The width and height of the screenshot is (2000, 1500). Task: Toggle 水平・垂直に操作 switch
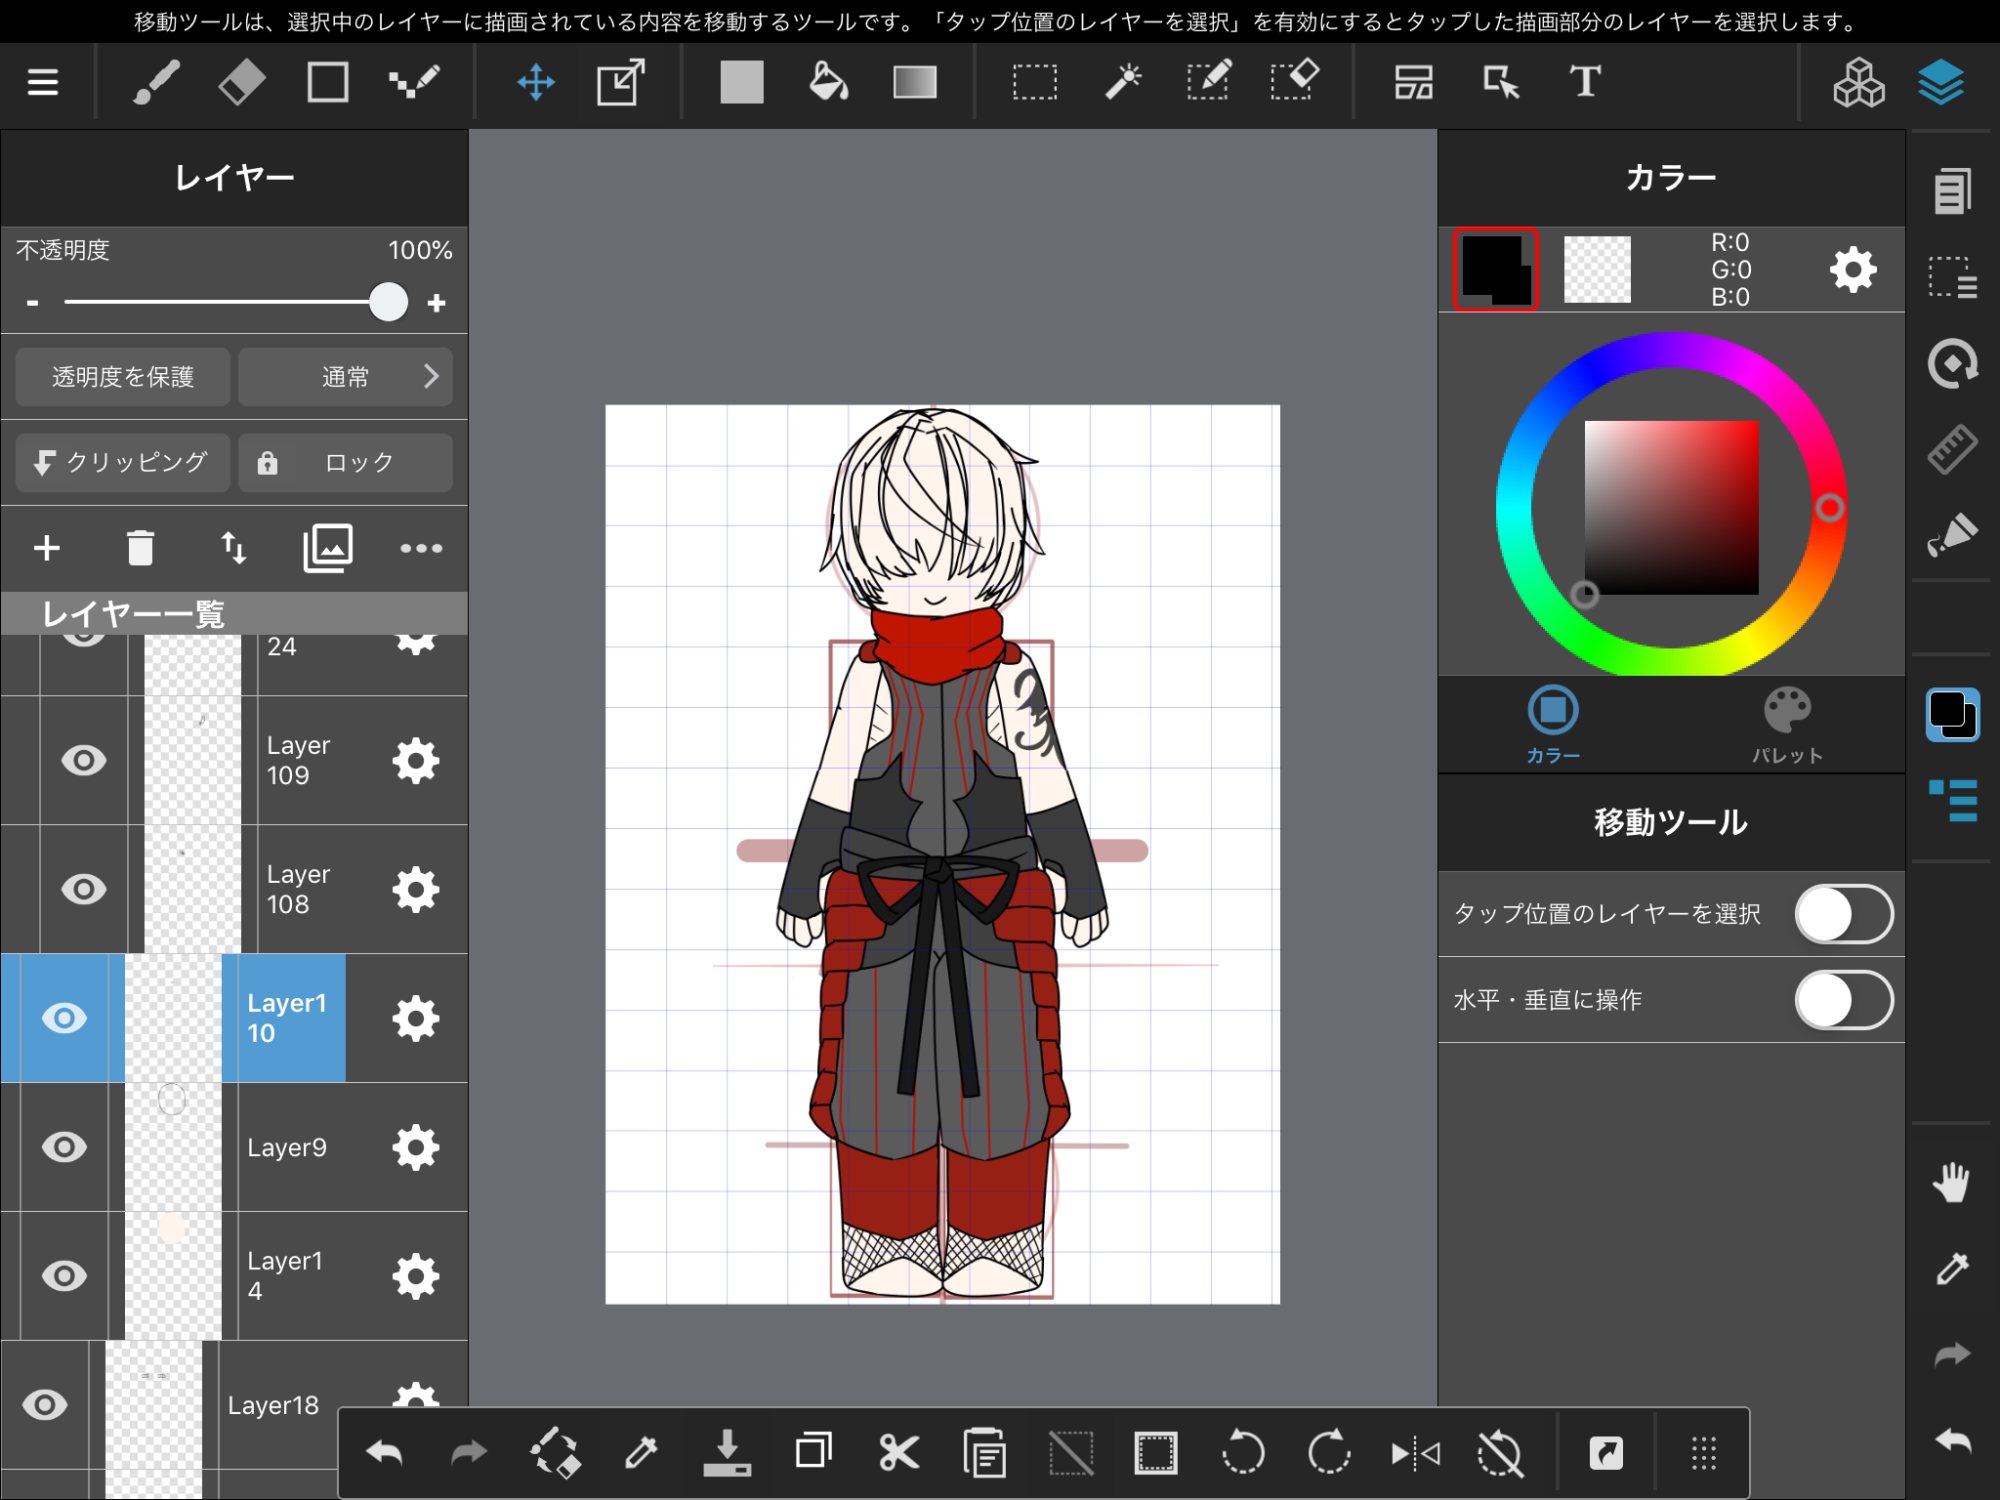[1843, 1000]
